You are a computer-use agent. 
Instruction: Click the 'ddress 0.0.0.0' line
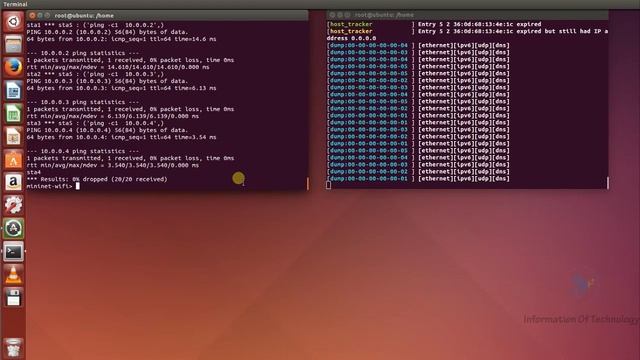point(351,38)
